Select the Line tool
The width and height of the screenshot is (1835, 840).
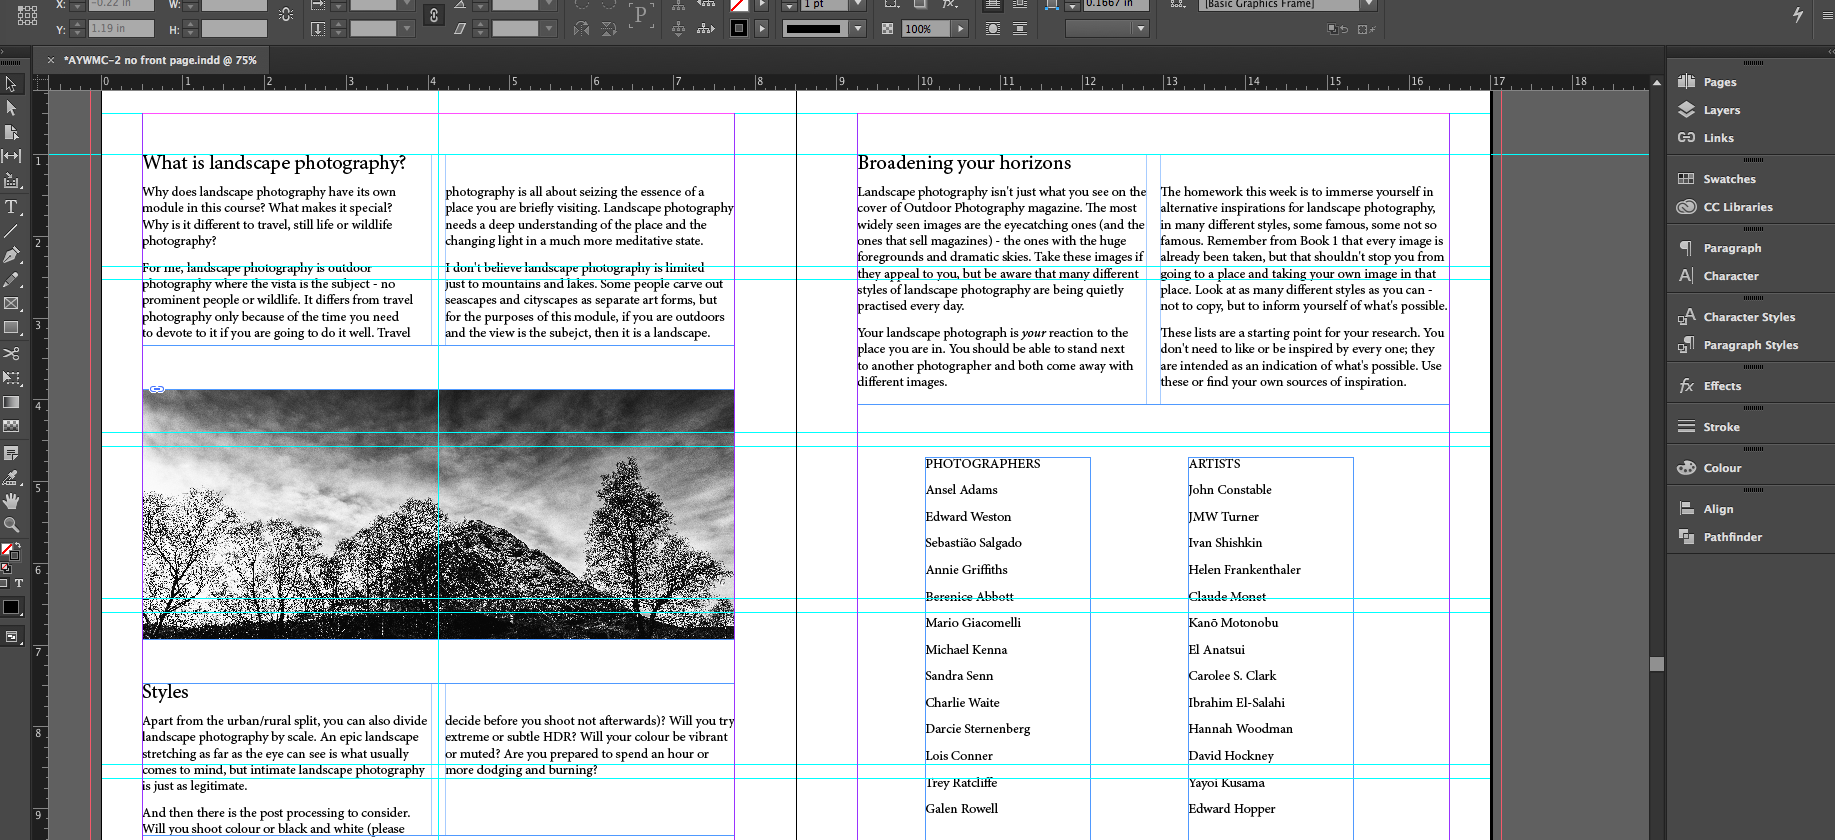point(11,231)
